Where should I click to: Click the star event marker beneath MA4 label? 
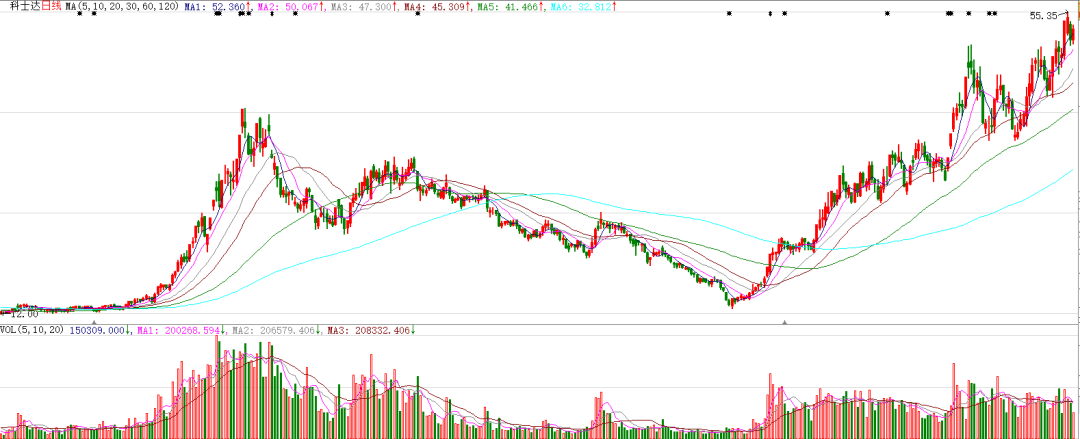pos(417,14)
